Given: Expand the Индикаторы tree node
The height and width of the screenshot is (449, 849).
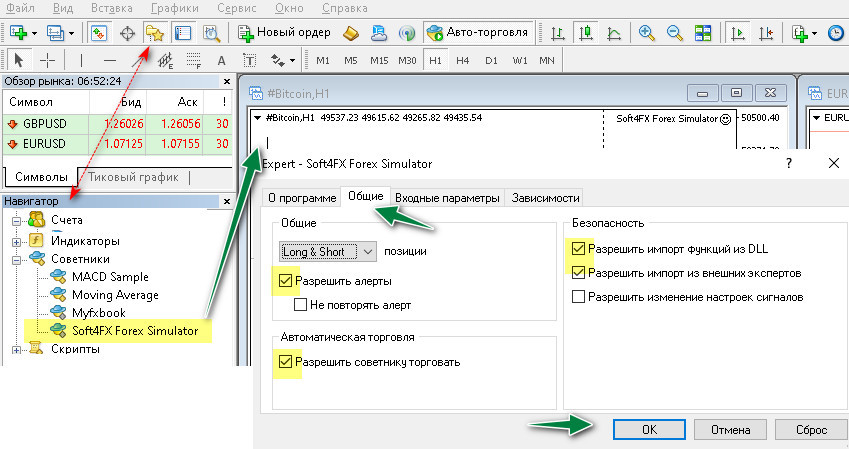Looking at the screenshot, I should pos(16,242).
